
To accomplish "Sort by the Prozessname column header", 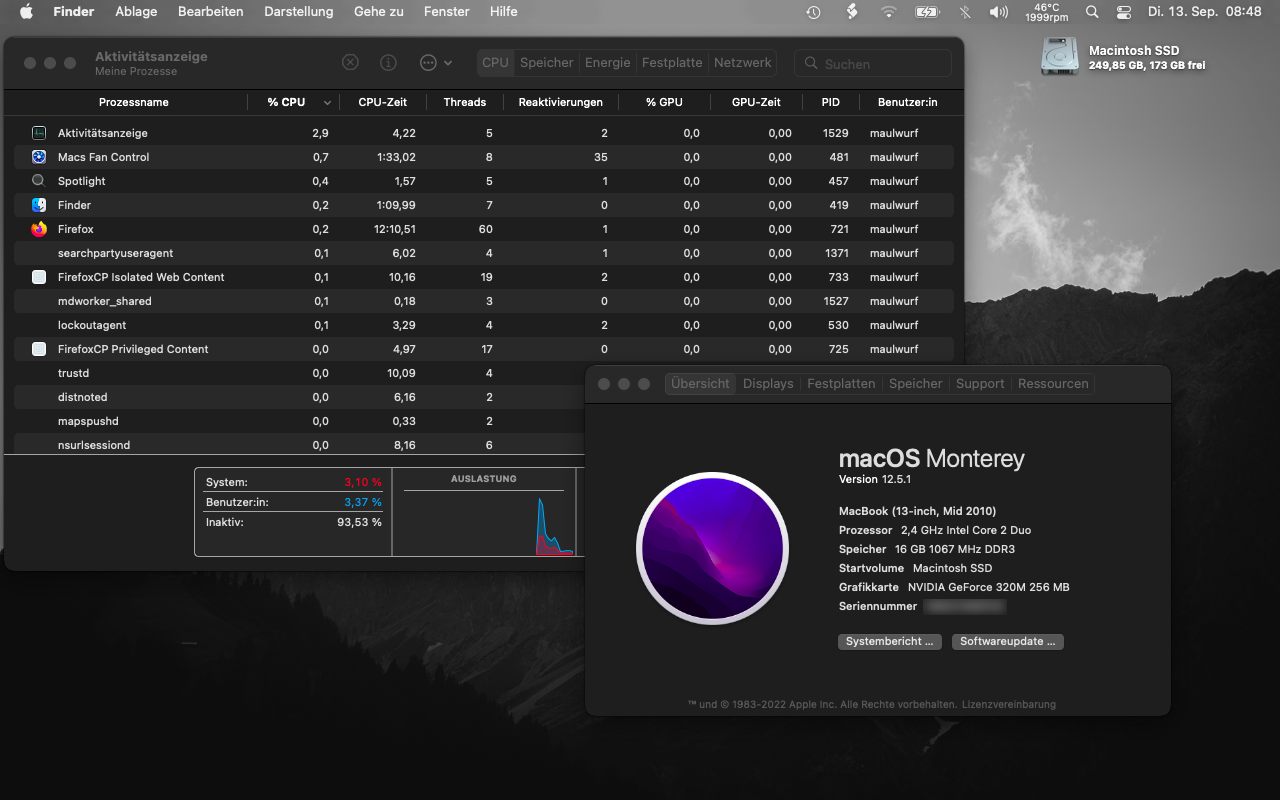I will pos(133,102).
